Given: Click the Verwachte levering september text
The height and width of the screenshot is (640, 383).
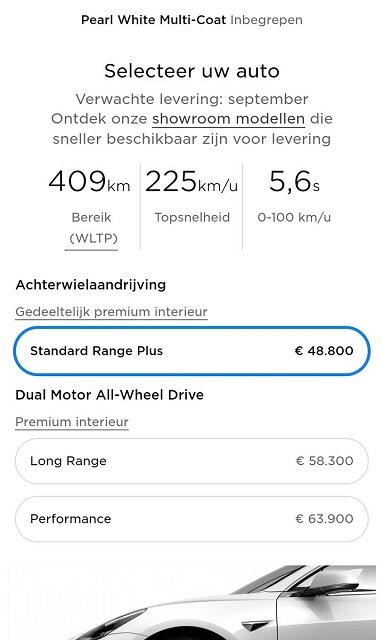Looking at the screenshot, I should (192, 99).
